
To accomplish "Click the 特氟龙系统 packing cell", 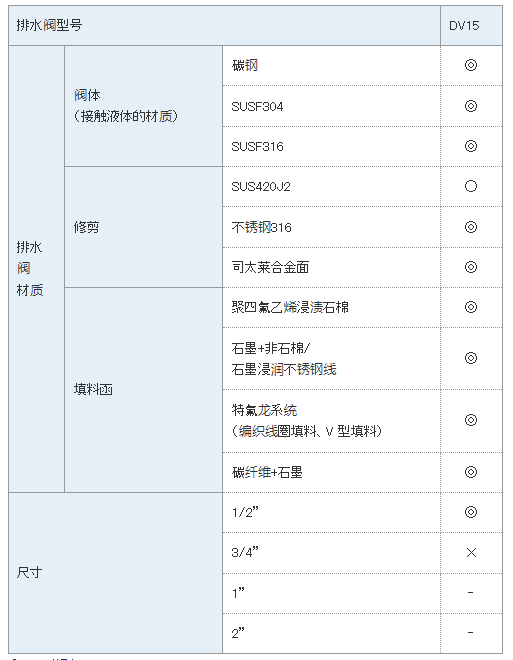I will 332,420.
